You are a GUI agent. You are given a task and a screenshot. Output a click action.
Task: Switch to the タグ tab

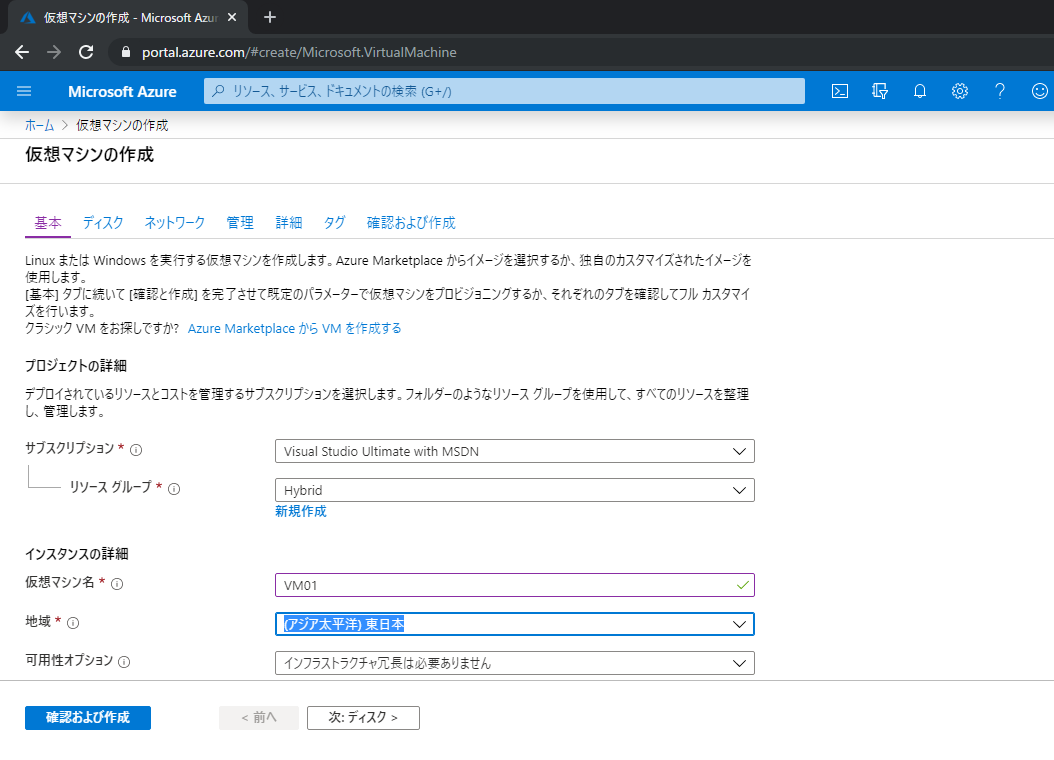[x=335, y=223]
